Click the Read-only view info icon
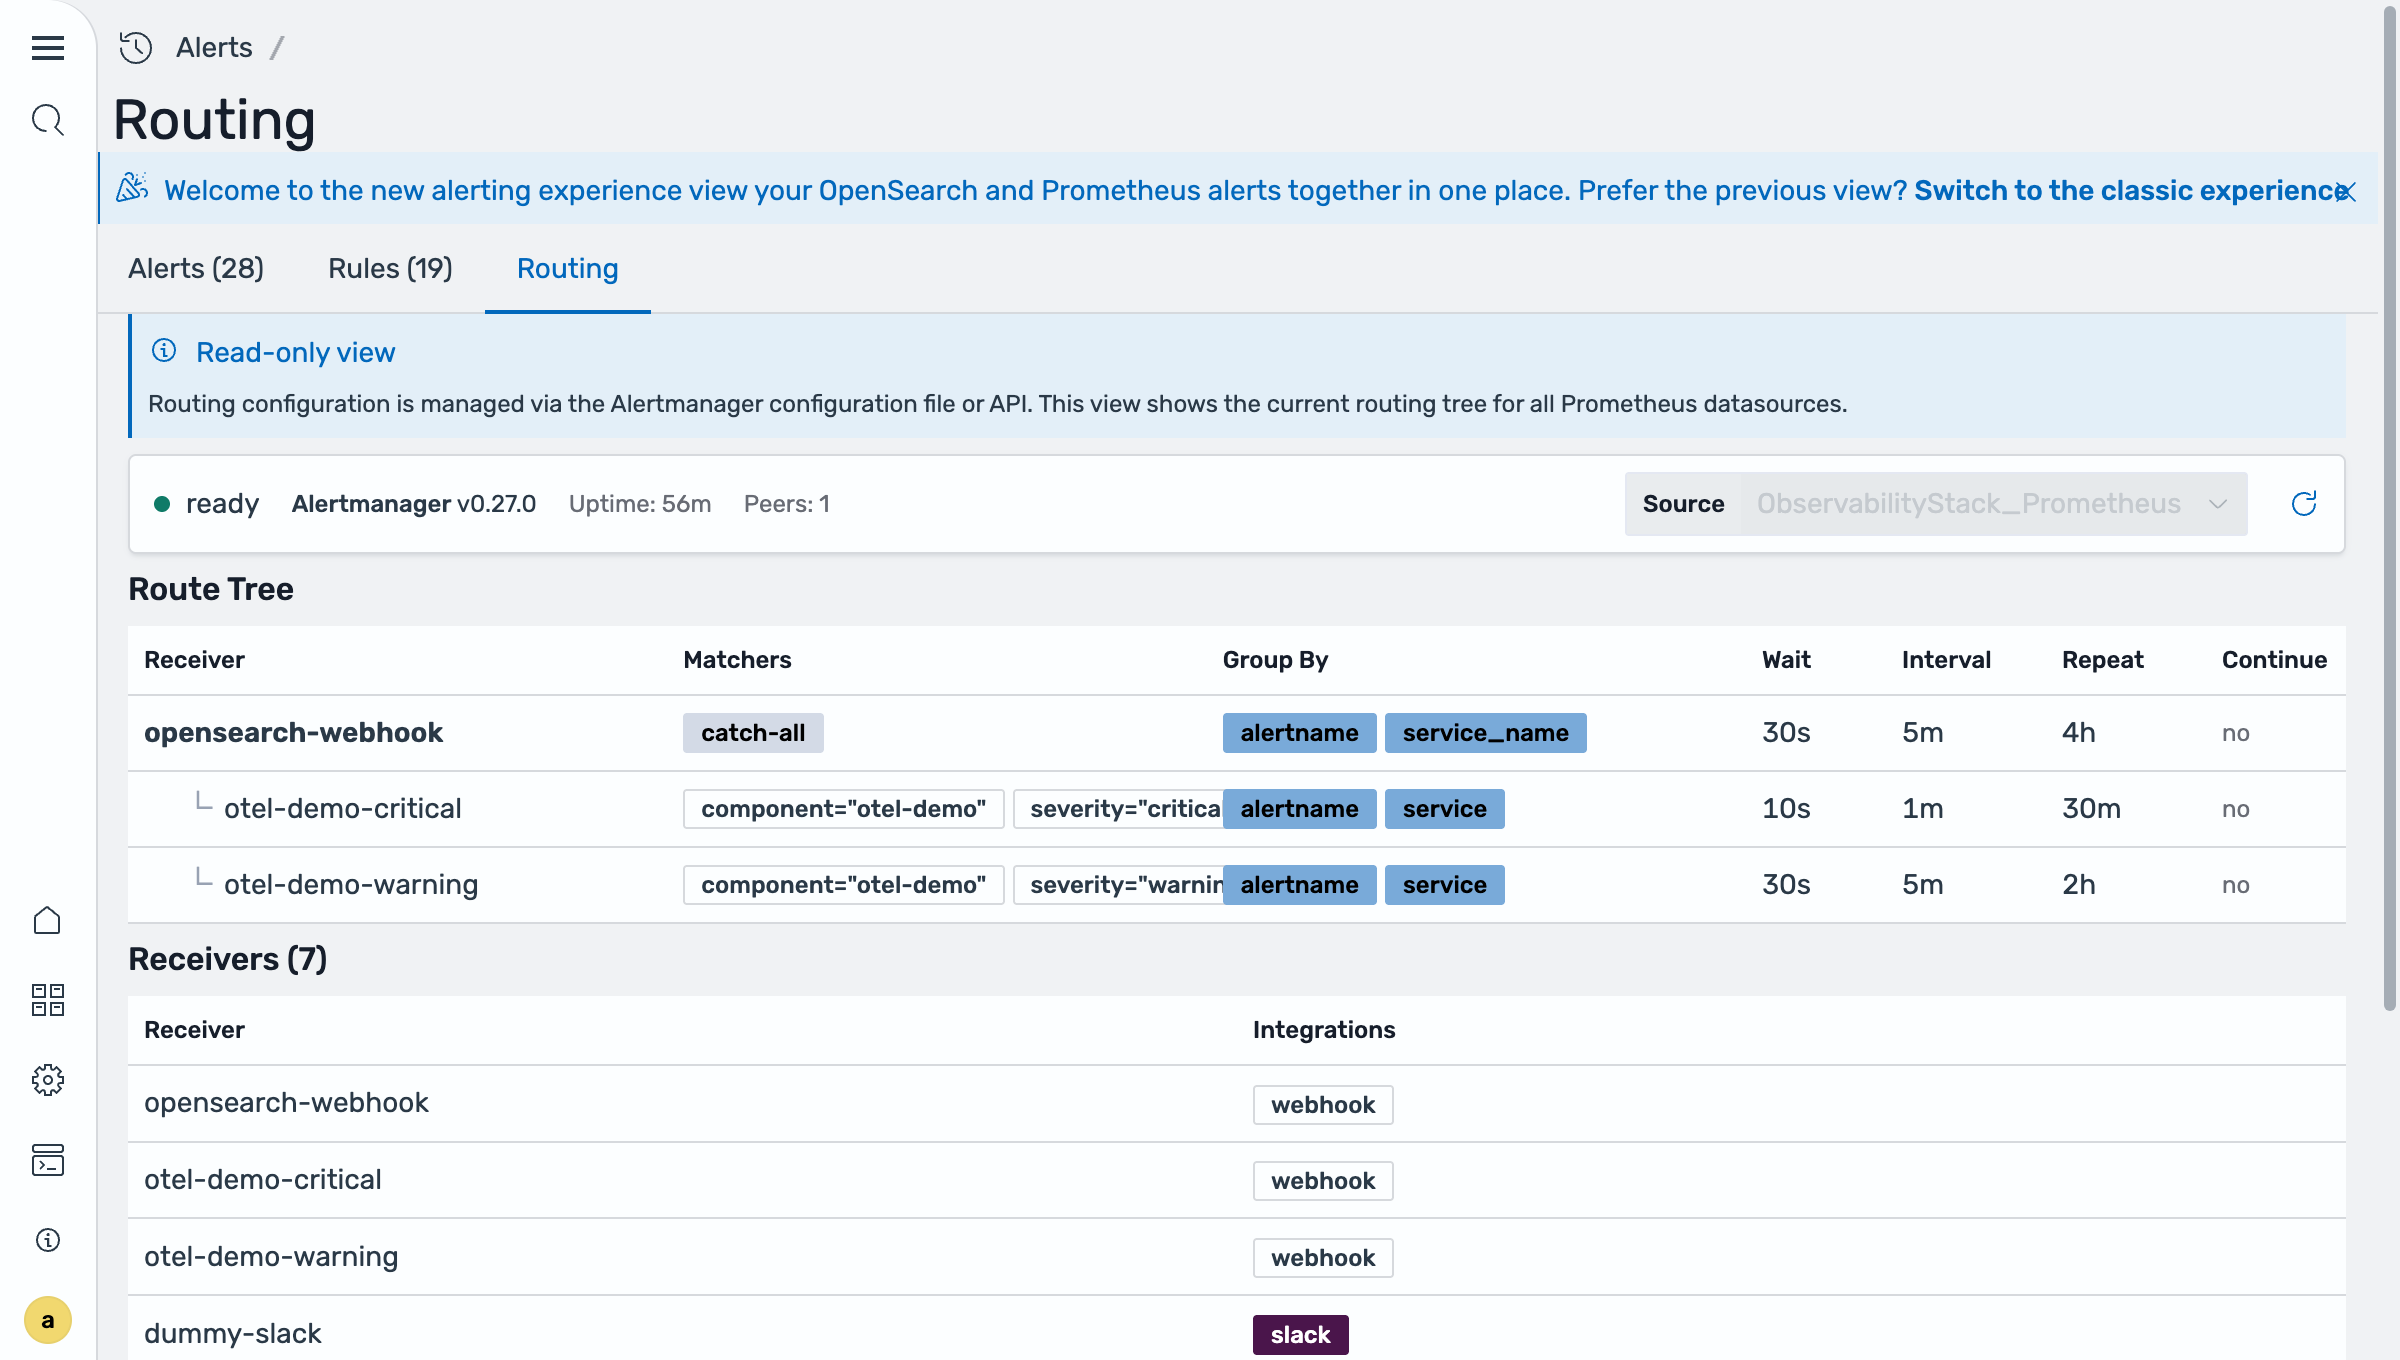Viewport: 2400px width, 1360px height. click(164, 351)
